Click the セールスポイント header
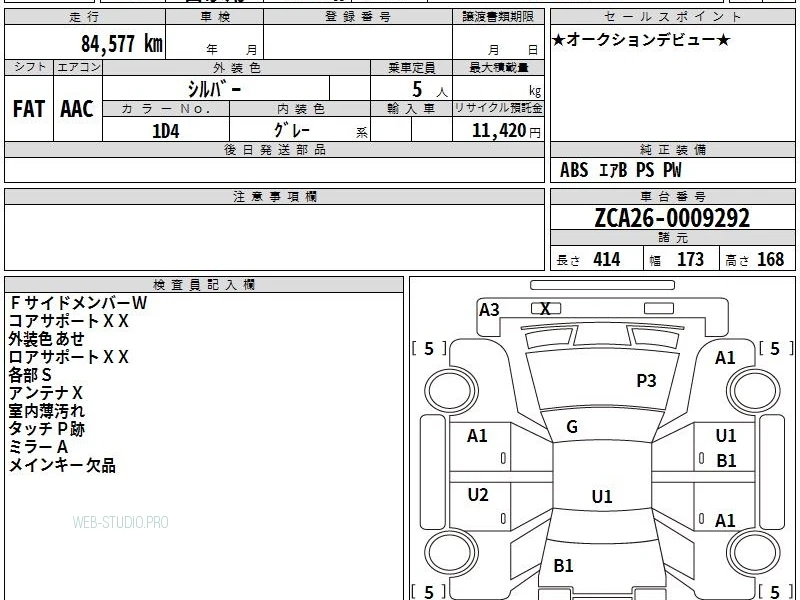The width and height of the screenshot is (800, 600). [672, 17]
